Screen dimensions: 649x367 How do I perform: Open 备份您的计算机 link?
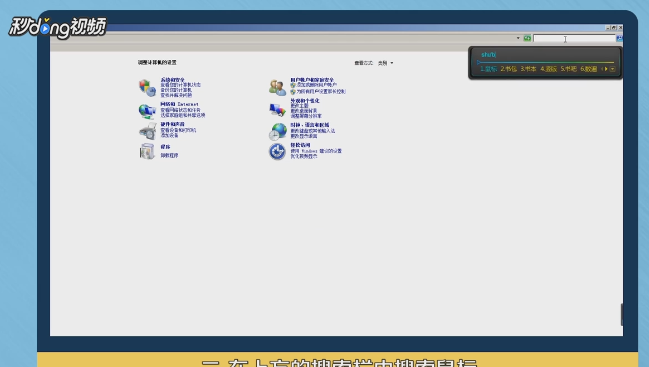[176, 90]
